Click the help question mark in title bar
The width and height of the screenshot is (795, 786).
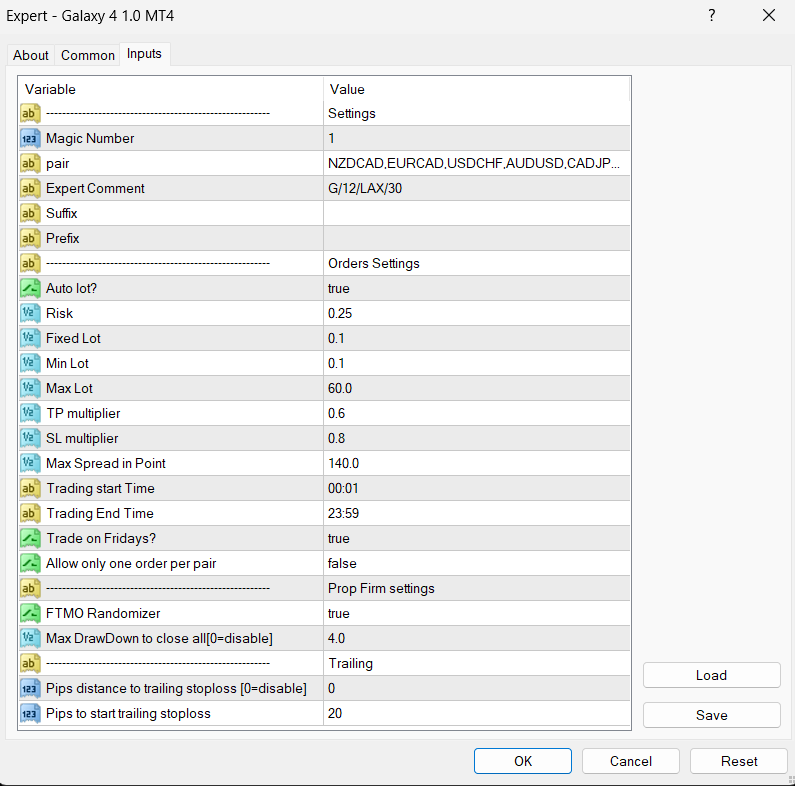(x=711, y=15)
